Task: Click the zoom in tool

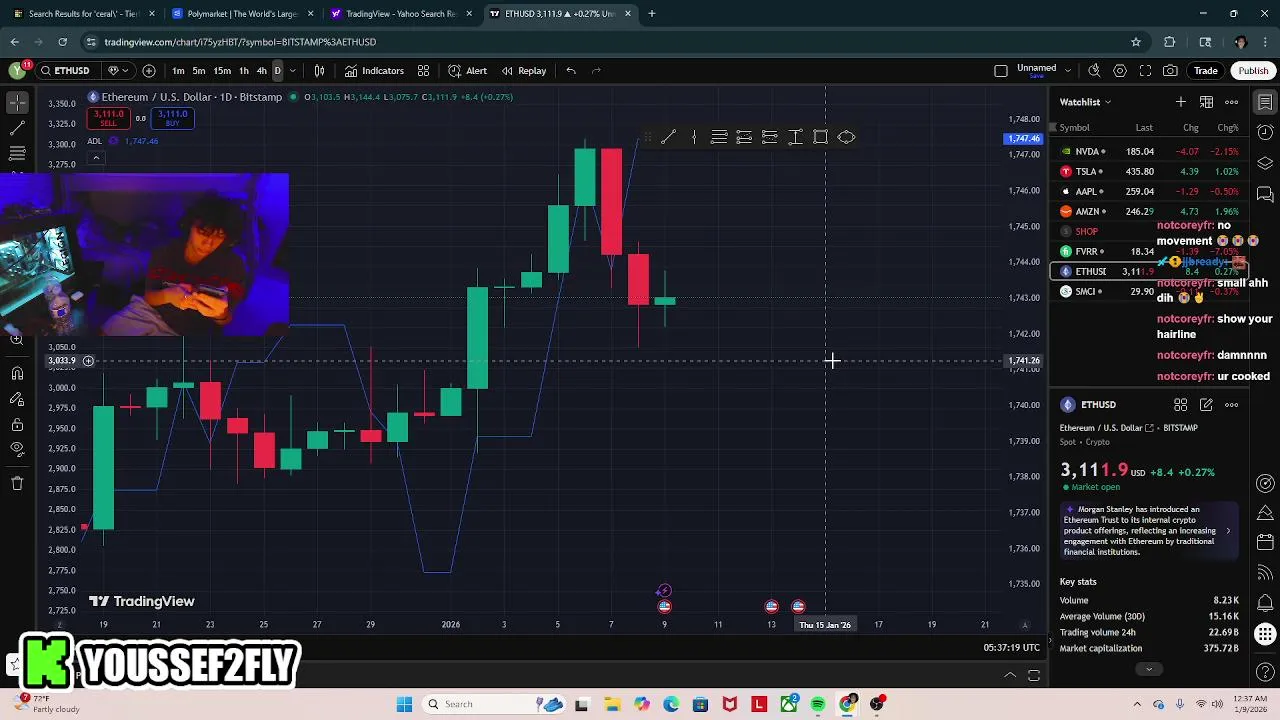Action: click(x=17, y=339)
